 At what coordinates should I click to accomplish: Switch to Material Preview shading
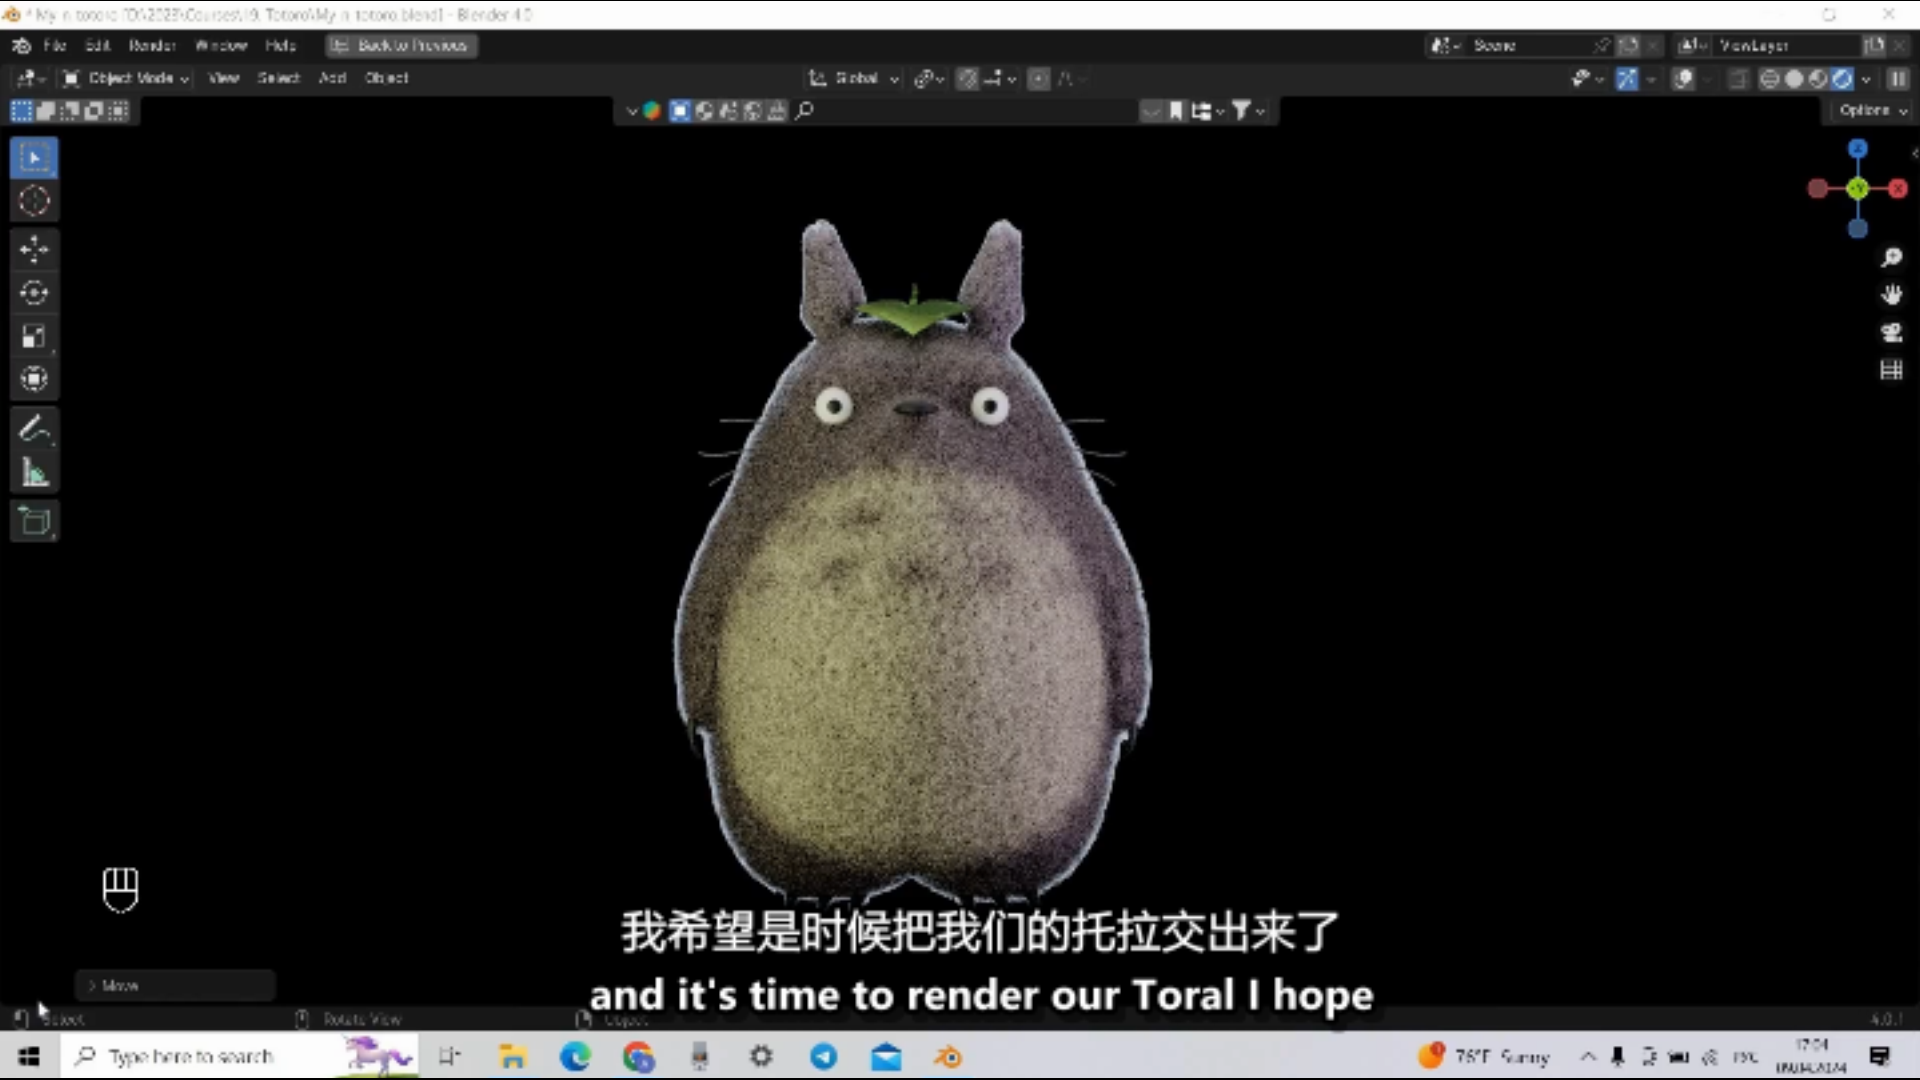tap(1818, 78)
